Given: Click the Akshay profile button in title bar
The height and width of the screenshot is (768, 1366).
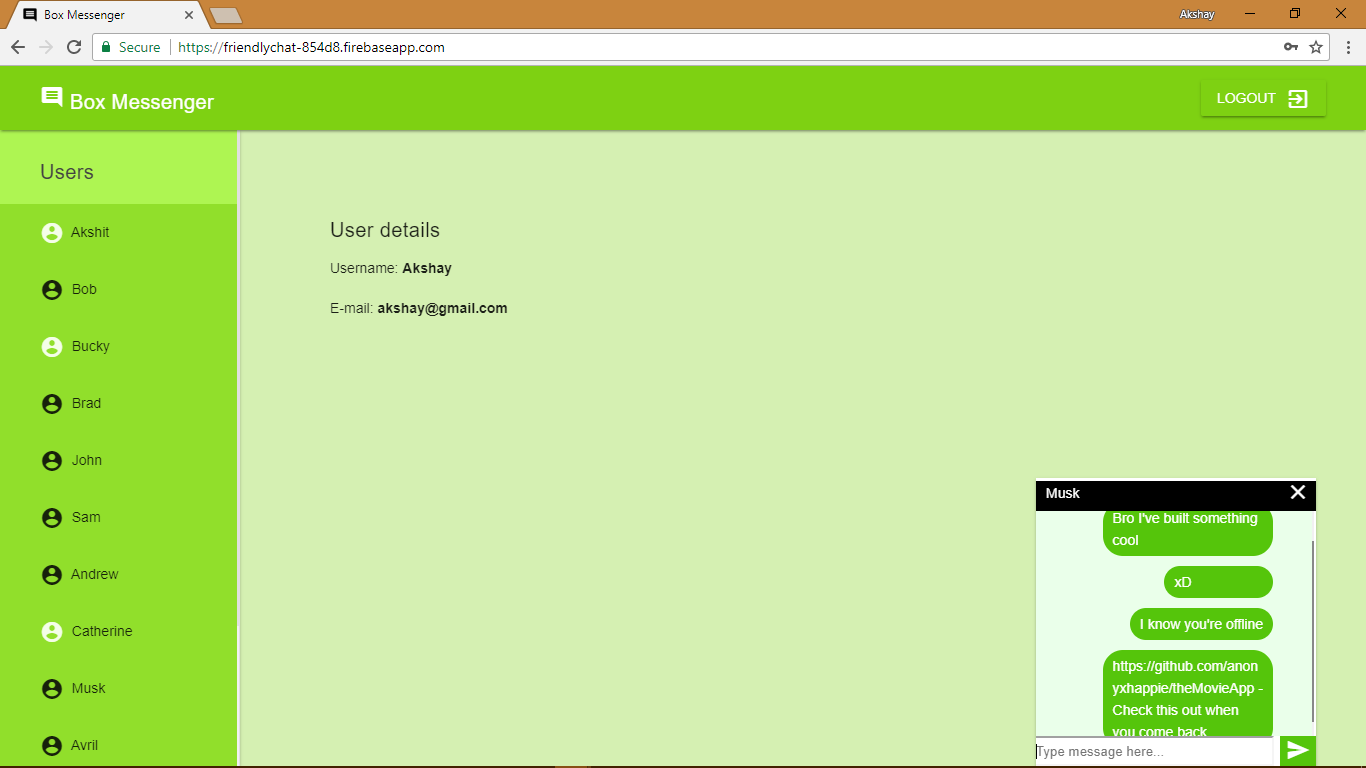Looking at the screenshot, I should coord(1196,14).
